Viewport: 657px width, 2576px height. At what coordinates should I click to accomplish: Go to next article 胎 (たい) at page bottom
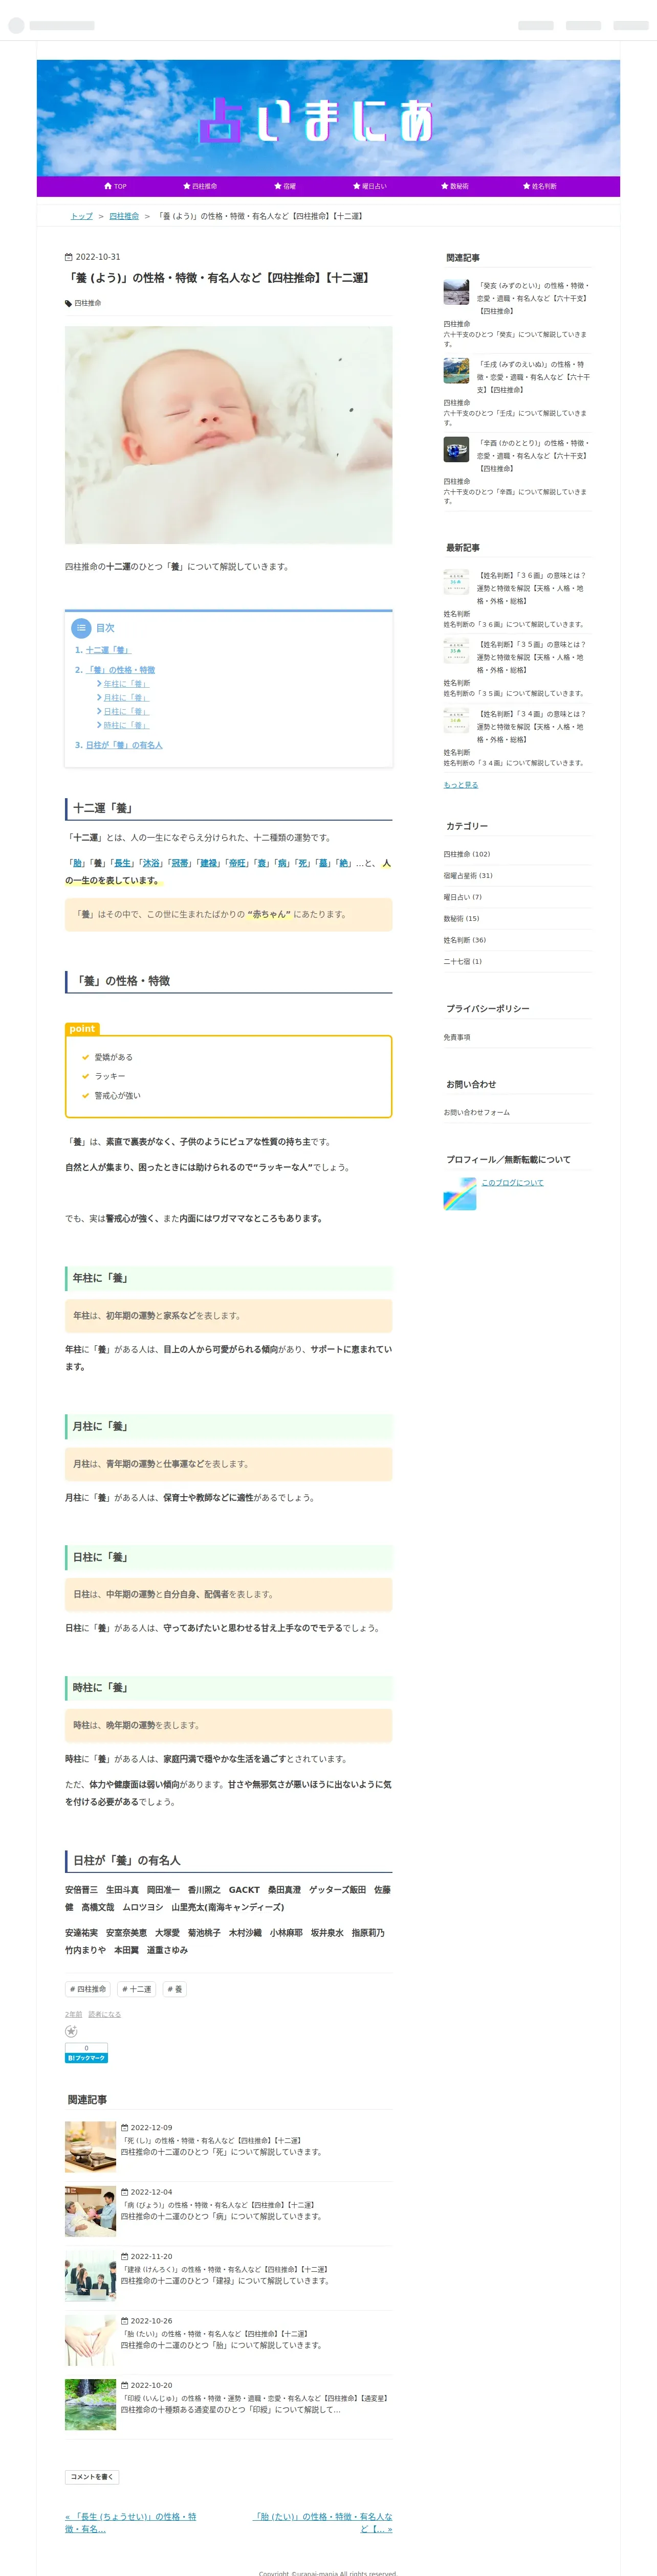point(323,2522)
